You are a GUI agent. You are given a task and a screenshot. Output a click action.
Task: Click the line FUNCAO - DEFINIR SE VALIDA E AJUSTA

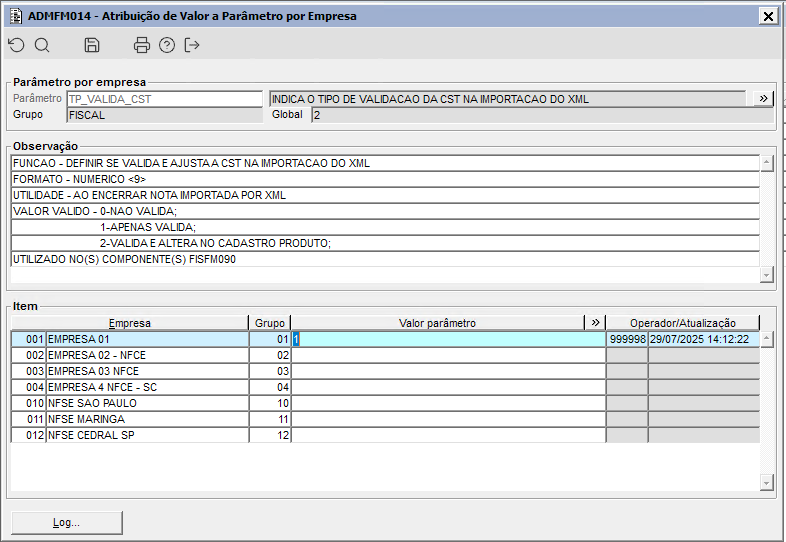(385, 163)
